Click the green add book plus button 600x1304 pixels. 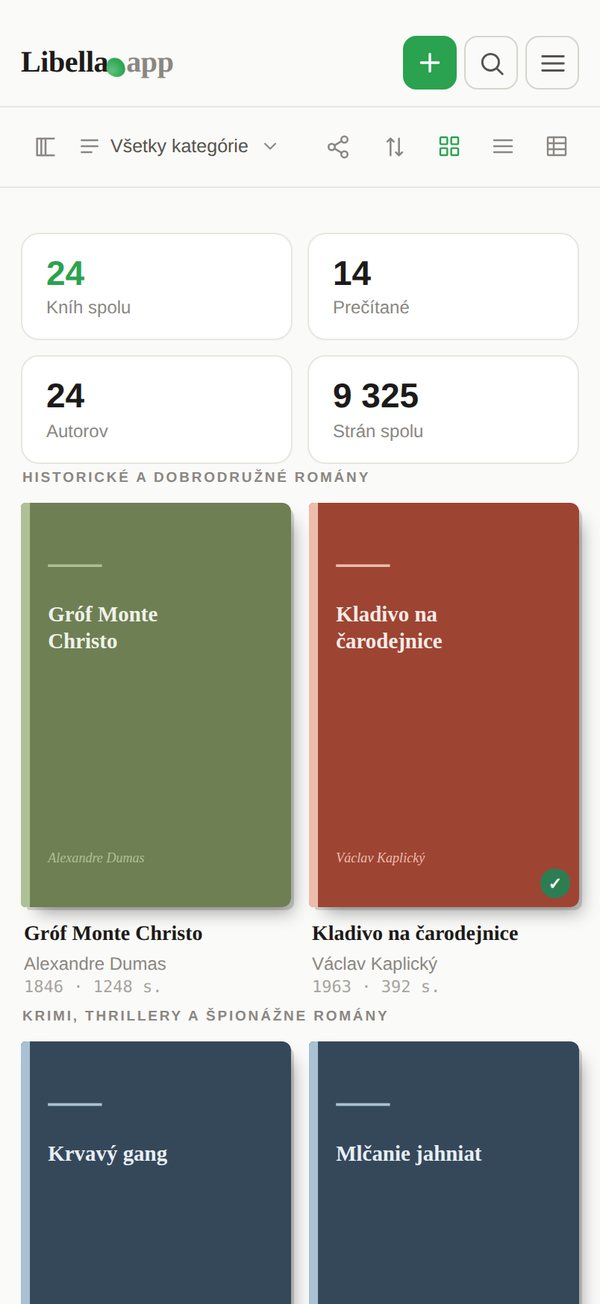430,63
